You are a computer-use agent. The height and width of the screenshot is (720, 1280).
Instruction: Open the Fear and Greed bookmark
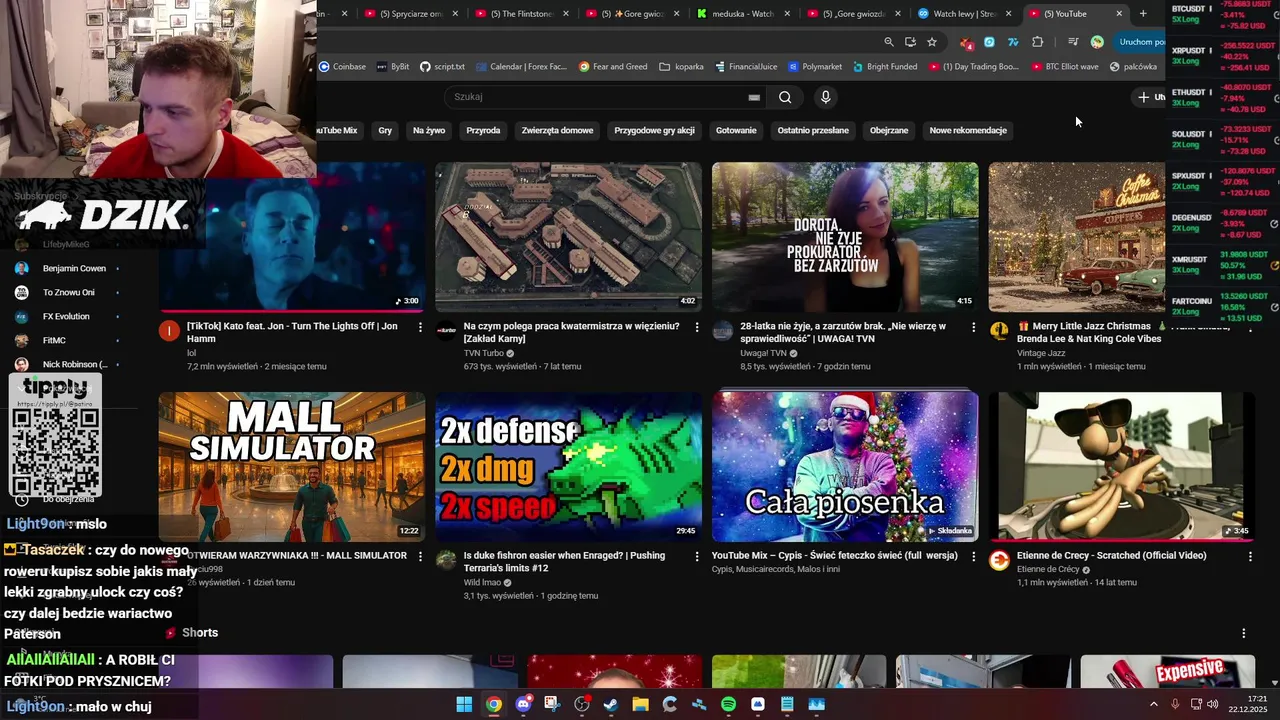(613, 67)
